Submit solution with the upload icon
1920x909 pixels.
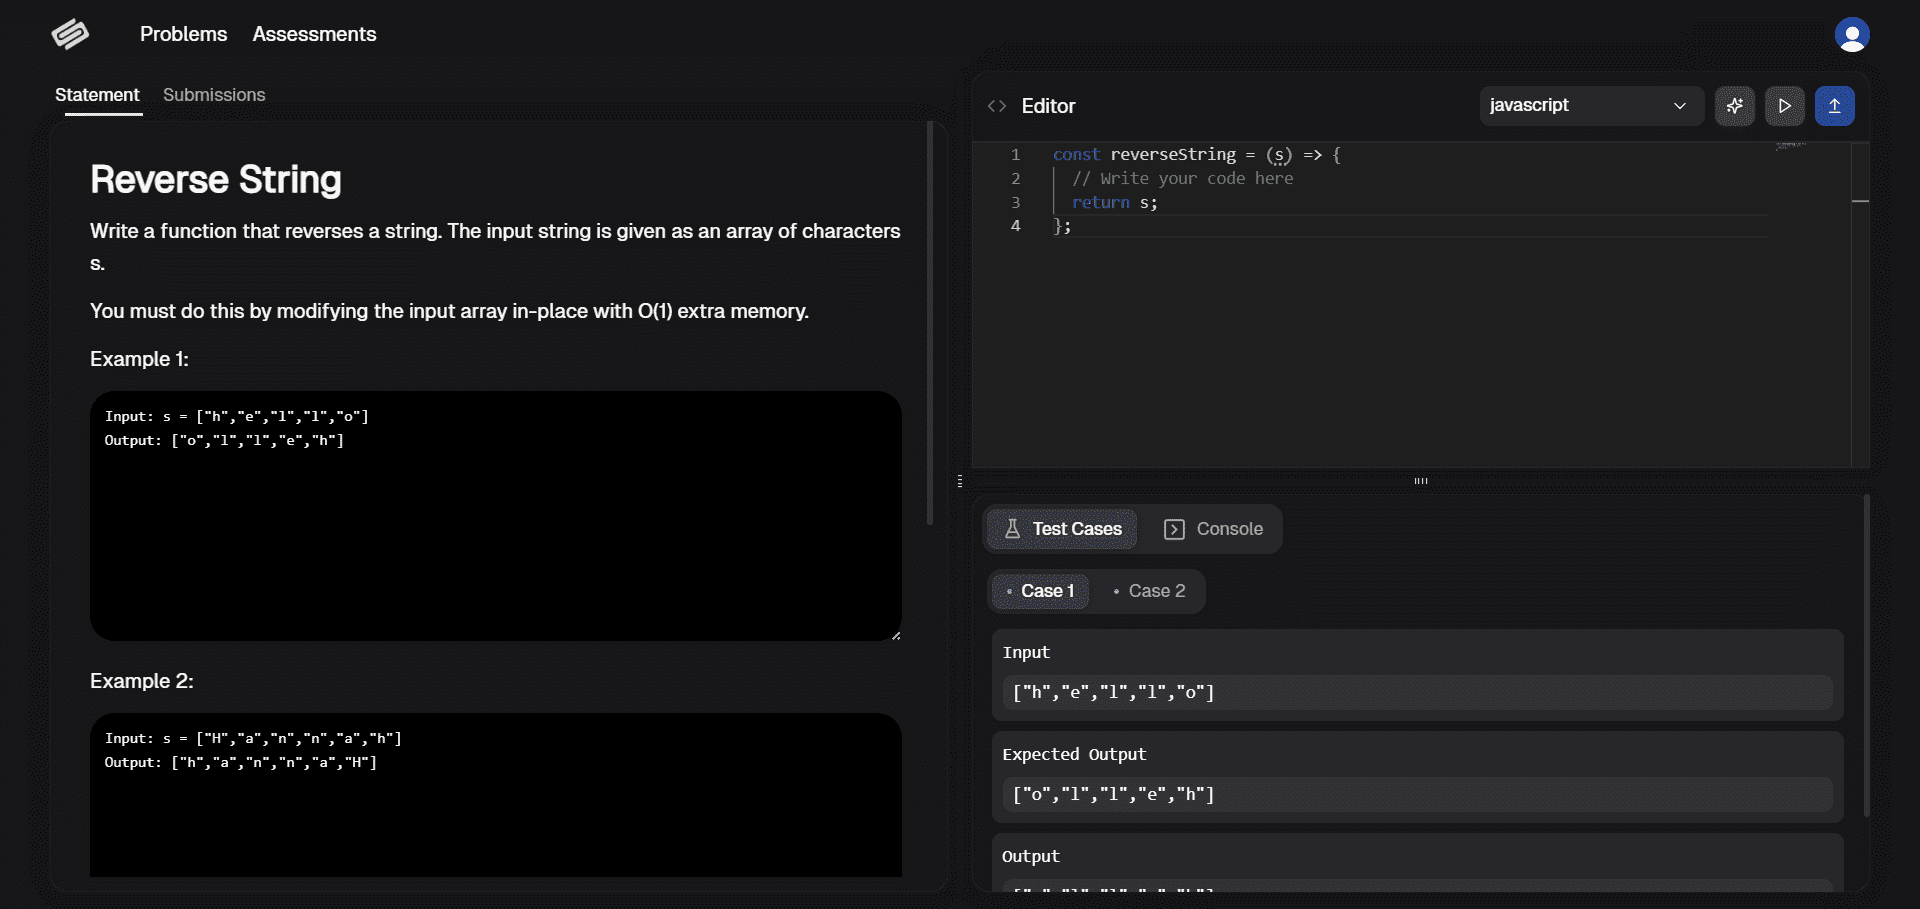pos(1834,106)
